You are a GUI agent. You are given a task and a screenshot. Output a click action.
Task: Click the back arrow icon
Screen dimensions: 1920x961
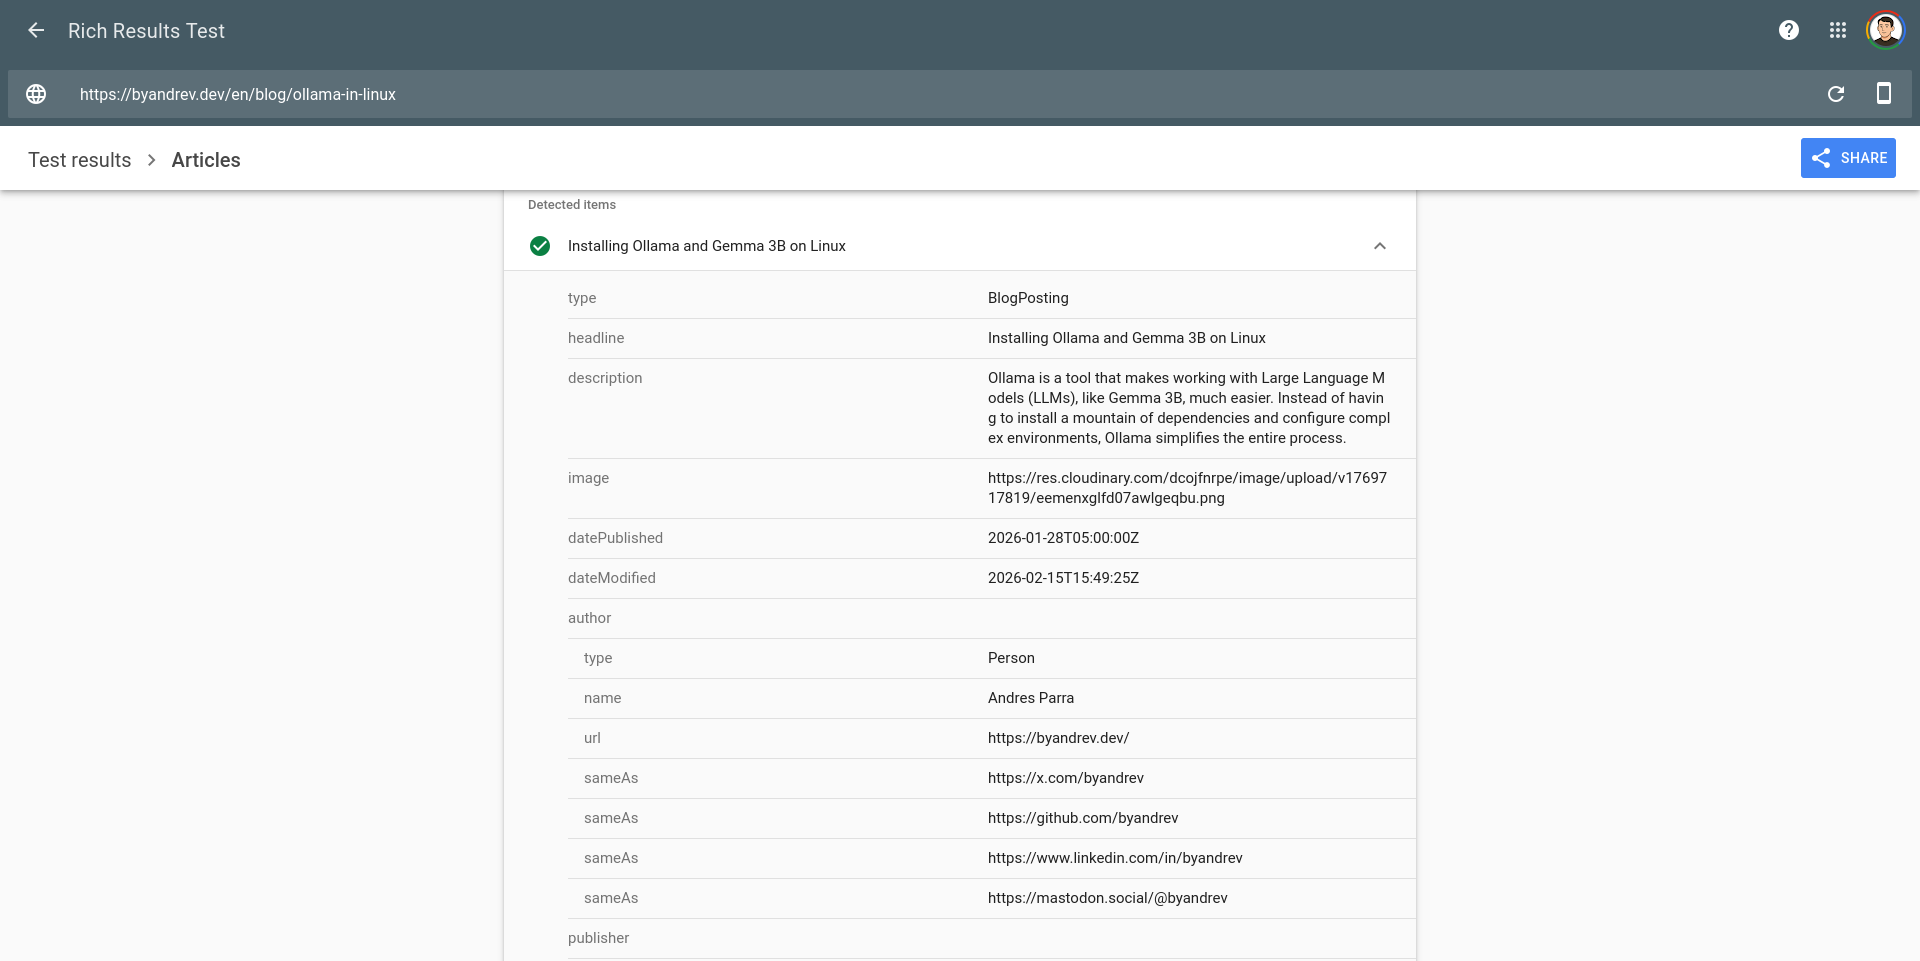36,30
